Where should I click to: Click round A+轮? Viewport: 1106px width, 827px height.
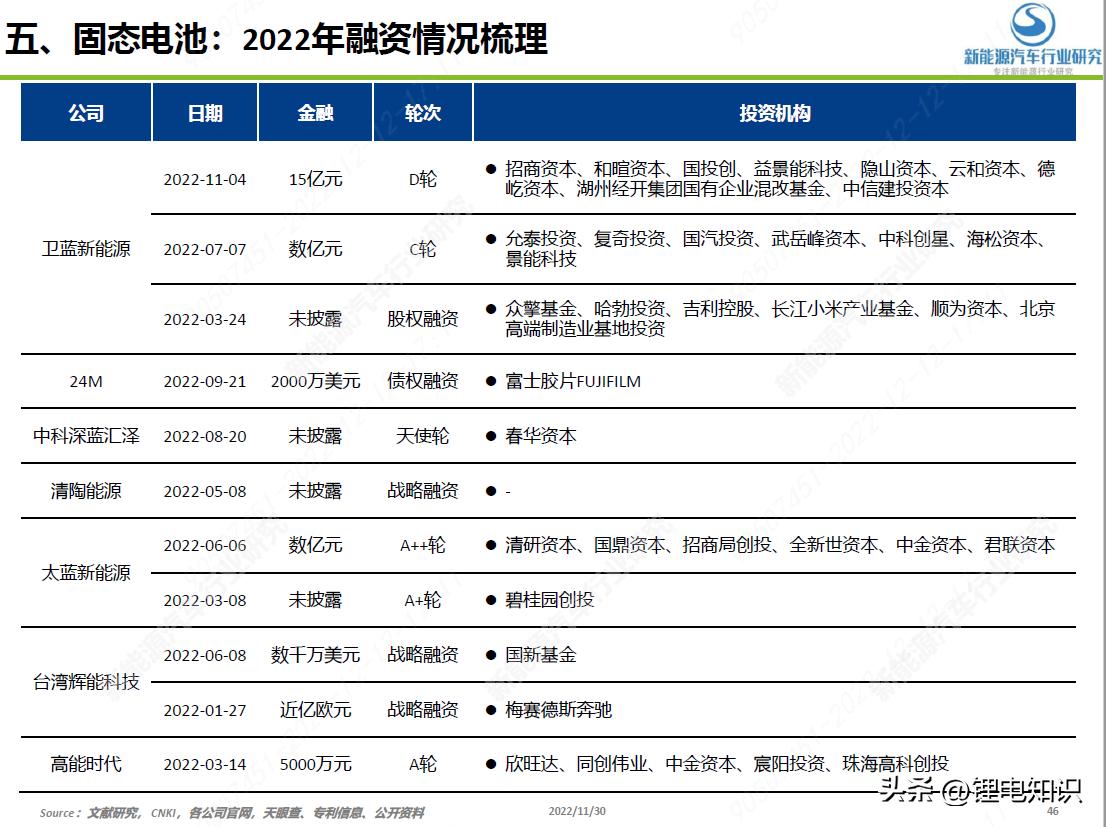pyautogui.click(x=423, y=600)
